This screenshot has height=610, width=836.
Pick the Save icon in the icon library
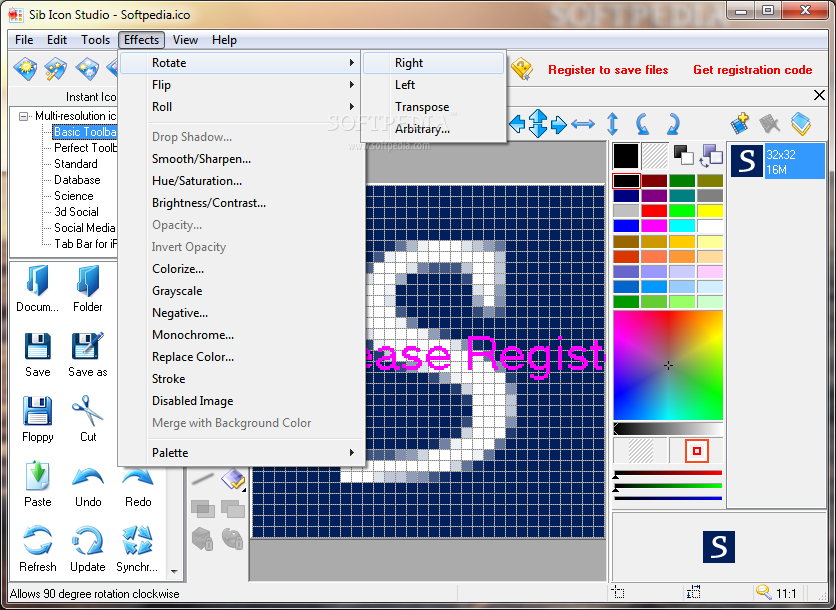pyautogui.click(x=37, y=347)
